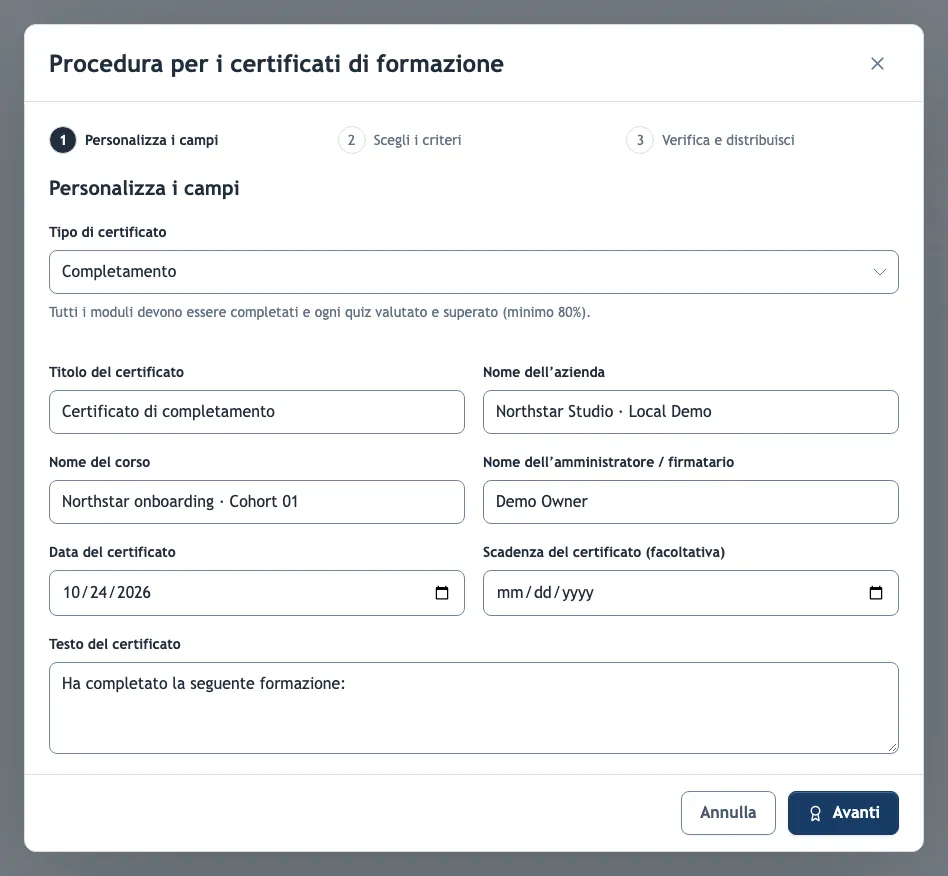The width and height of the screenshot is (948, 876).
Task: Click the Avanti button
Action: tap(843, 813)
